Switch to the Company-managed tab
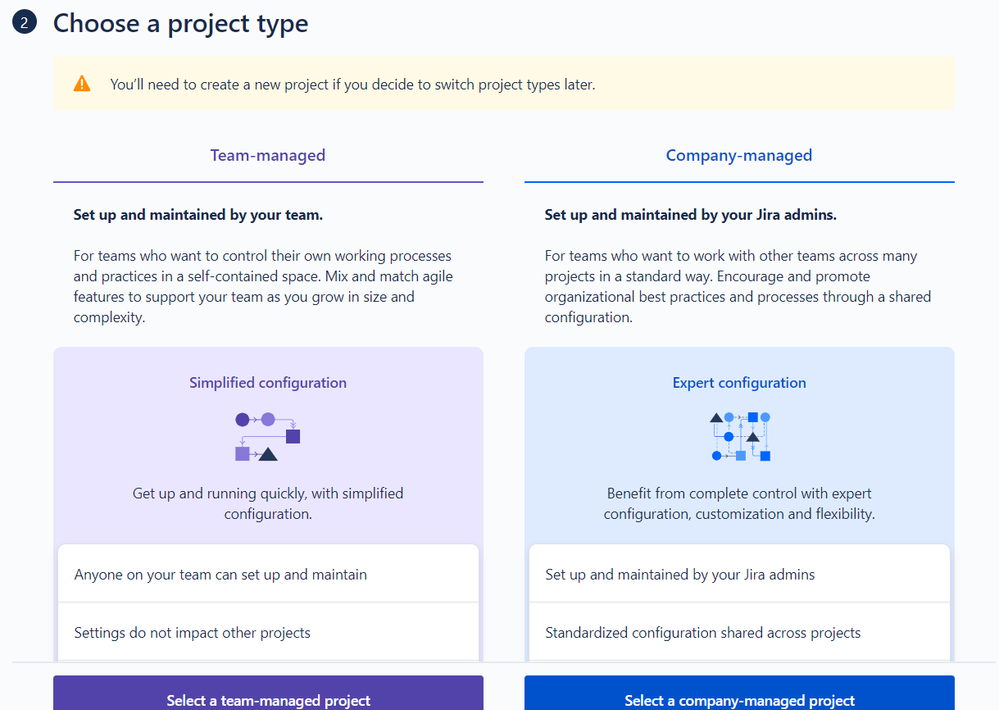This screenshot has width=999, height=710. (739, 155)
